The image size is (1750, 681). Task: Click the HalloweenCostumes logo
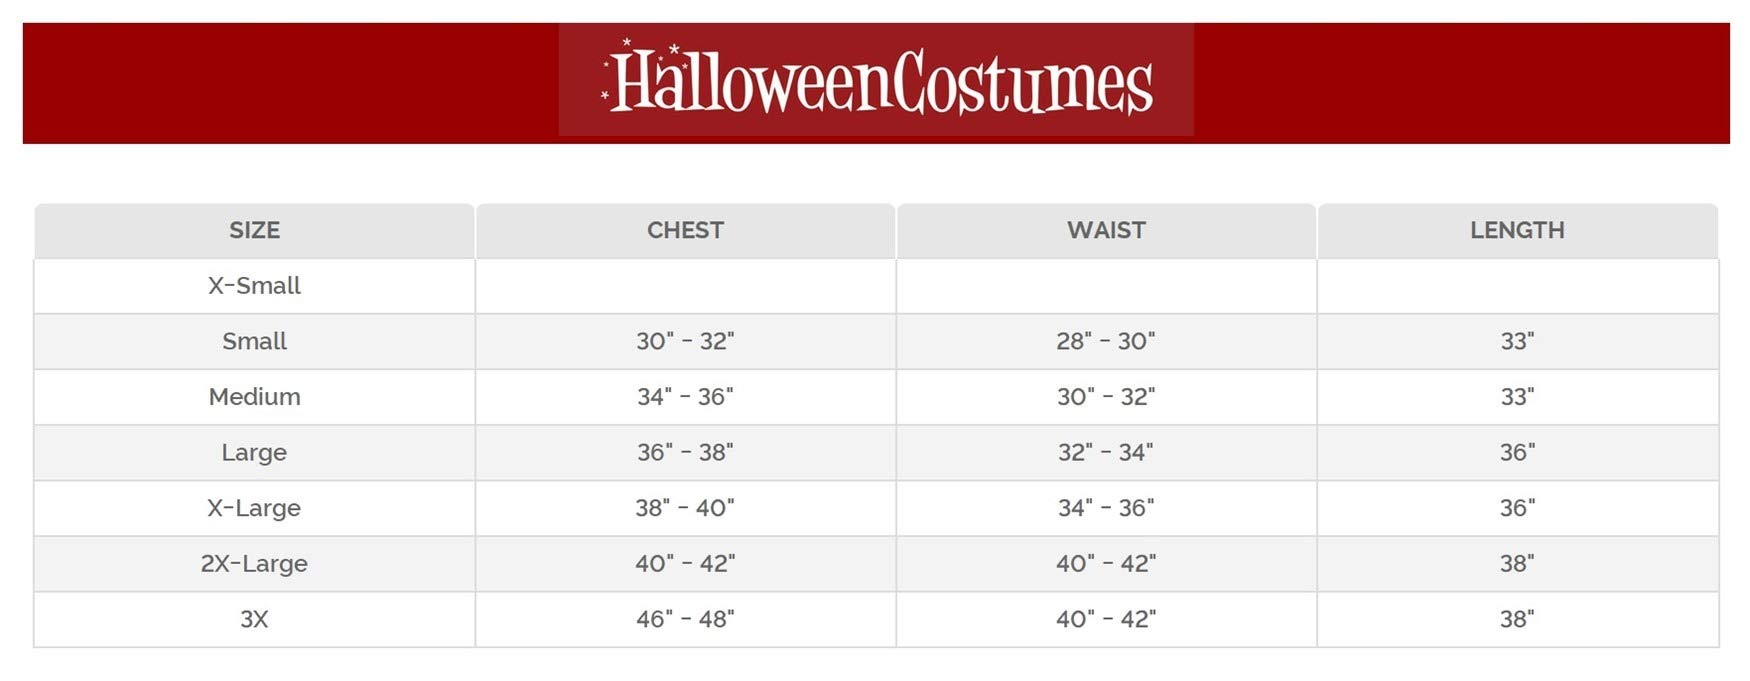coord(876,80)
